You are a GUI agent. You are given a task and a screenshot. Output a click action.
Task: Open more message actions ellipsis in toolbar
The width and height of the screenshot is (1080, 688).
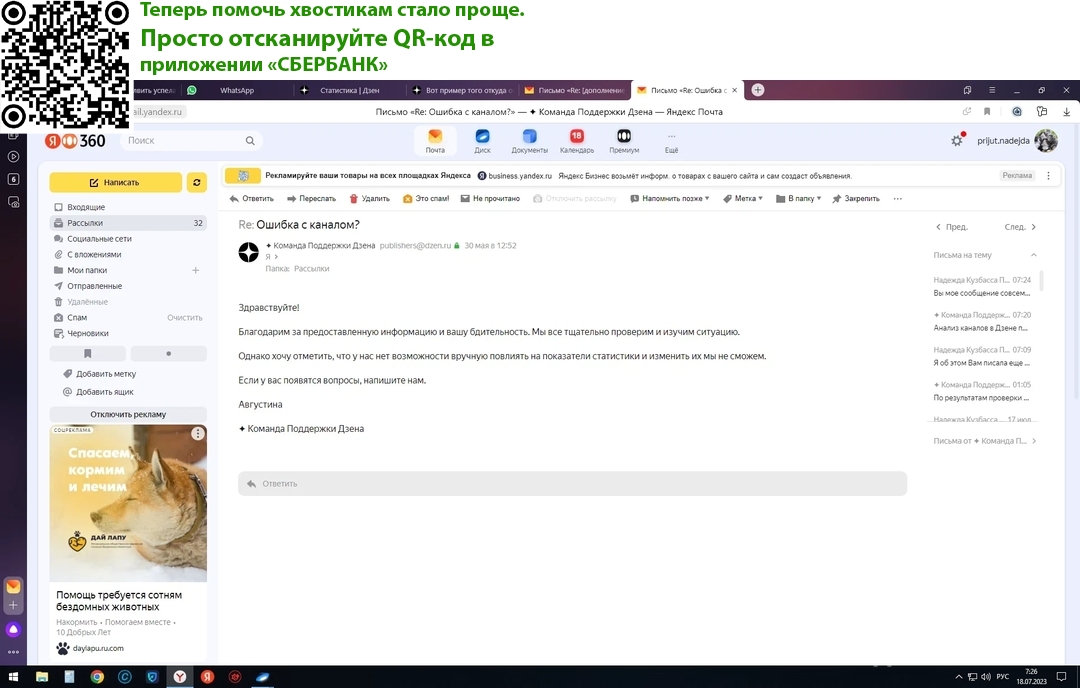(897, 198)
